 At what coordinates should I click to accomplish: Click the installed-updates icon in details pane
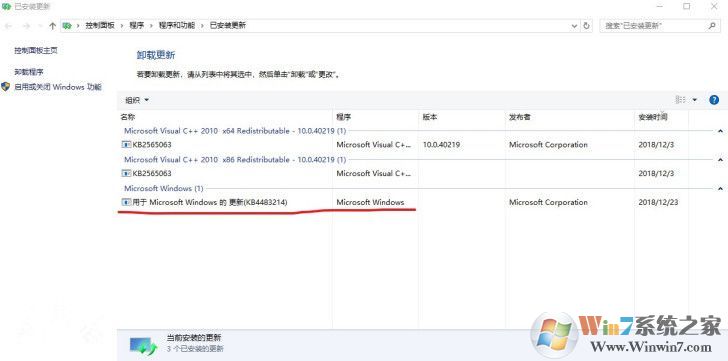(143, 345)
